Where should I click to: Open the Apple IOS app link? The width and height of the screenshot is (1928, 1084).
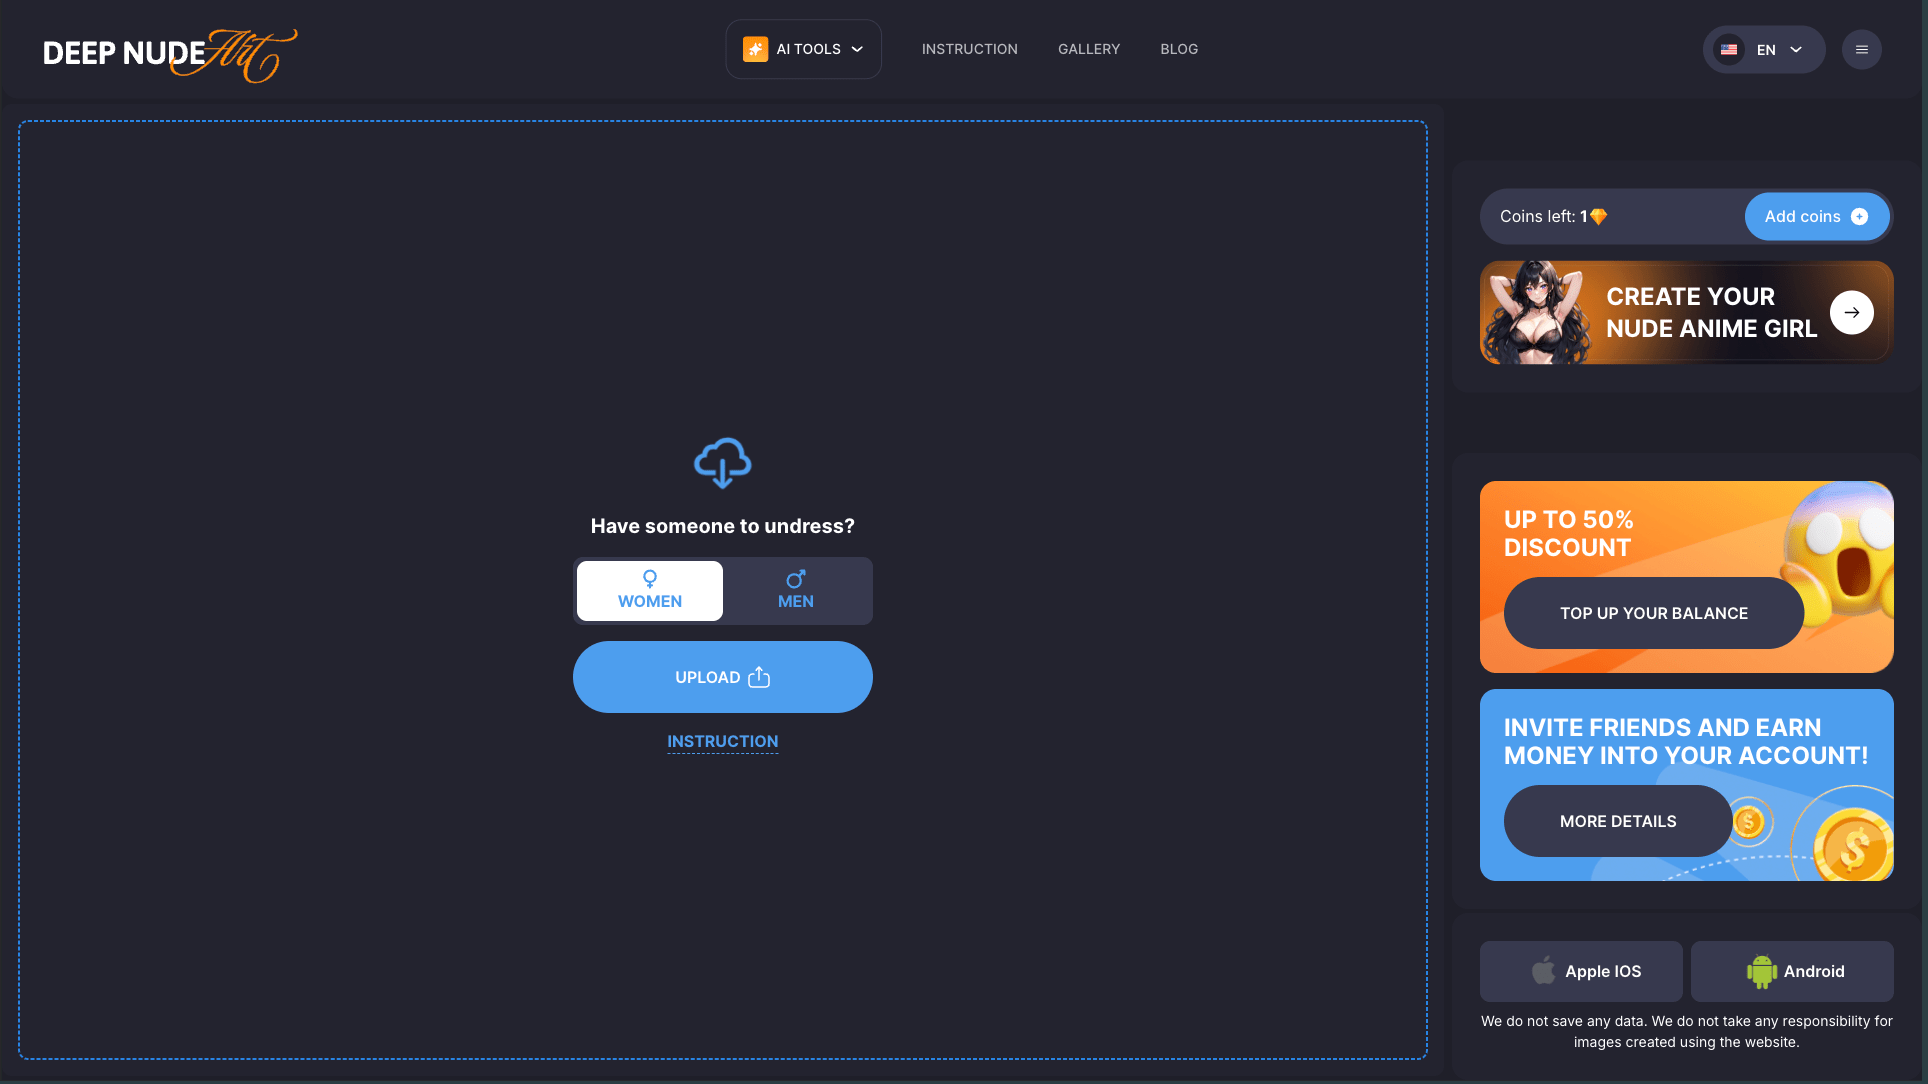[1581, 971]
